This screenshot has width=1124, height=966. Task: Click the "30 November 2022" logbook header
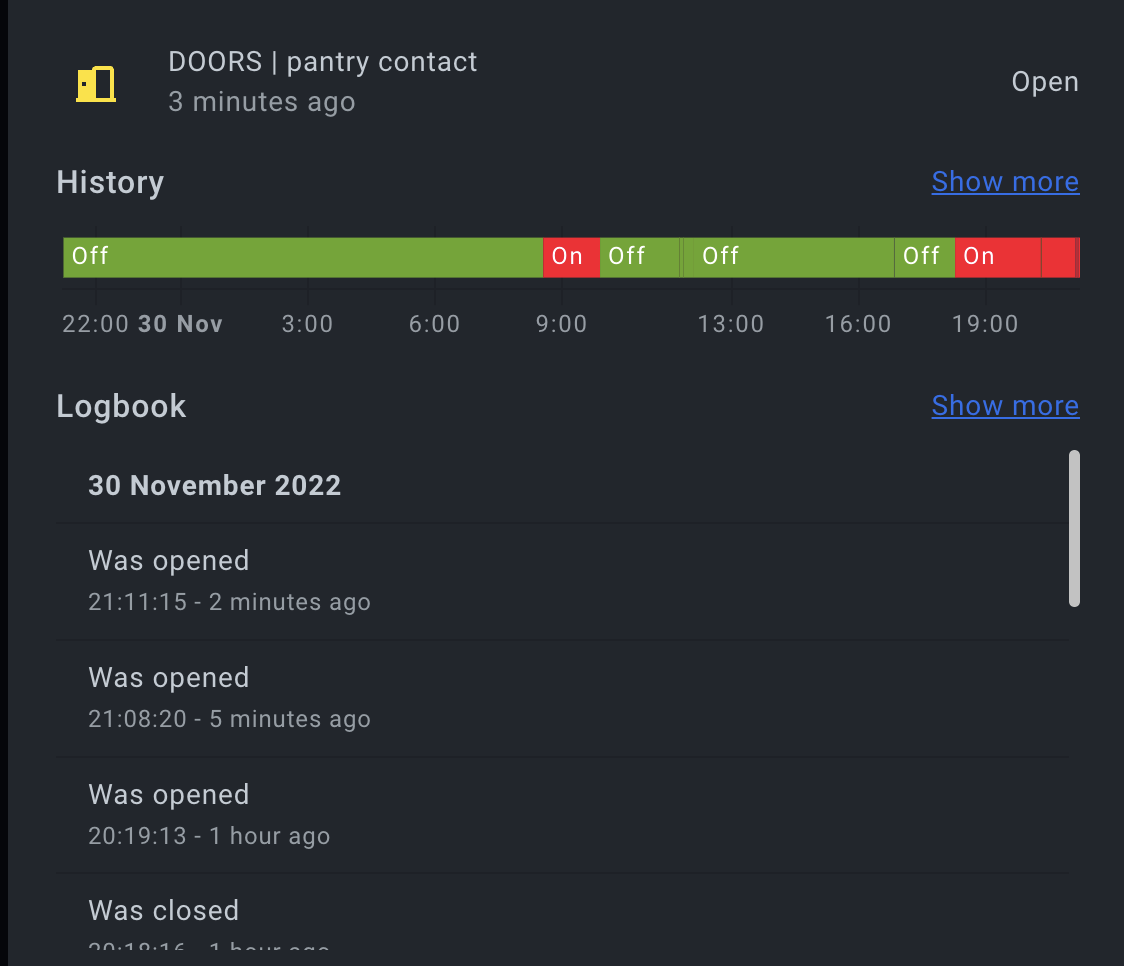(214, 485)
